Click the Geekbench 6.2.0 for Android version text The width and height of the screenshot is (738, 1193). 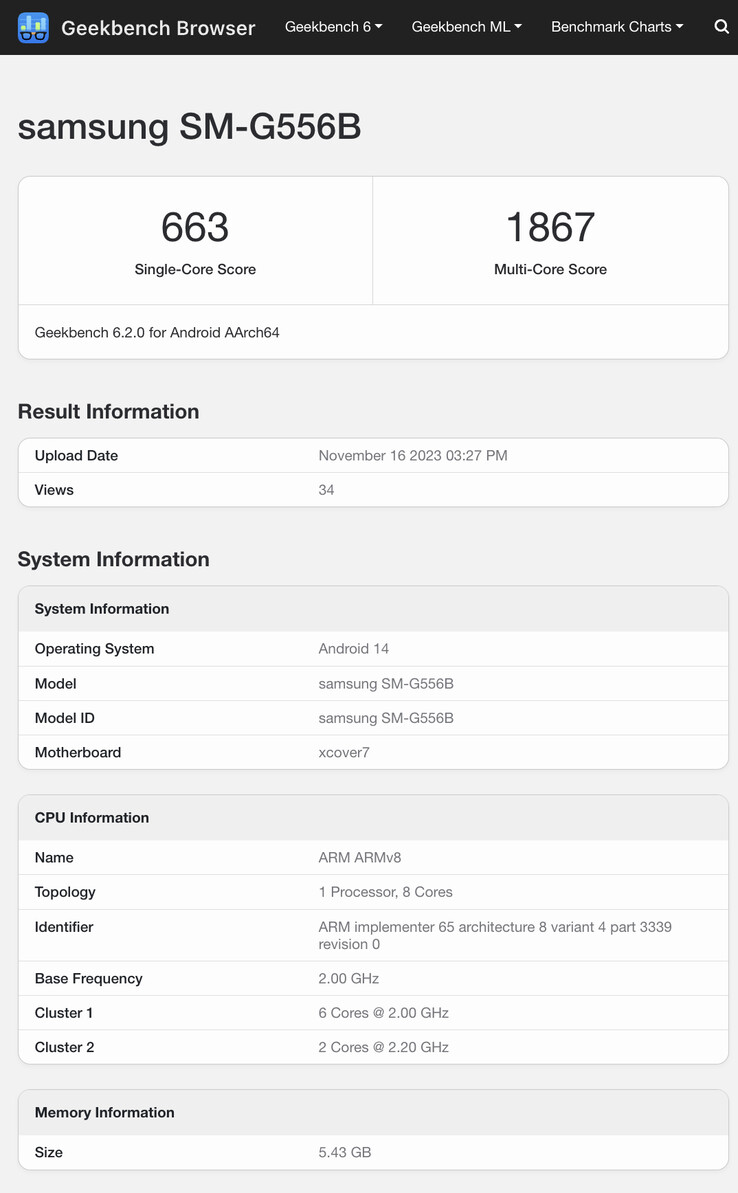point(157,332)
